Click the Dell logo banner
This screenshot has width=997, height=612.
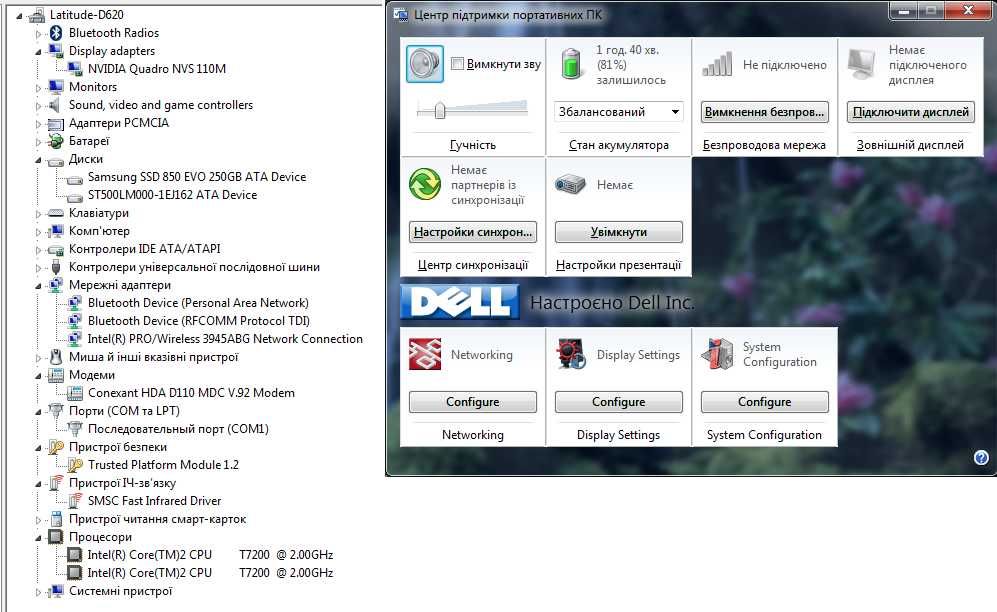click(x=460, y=302)
